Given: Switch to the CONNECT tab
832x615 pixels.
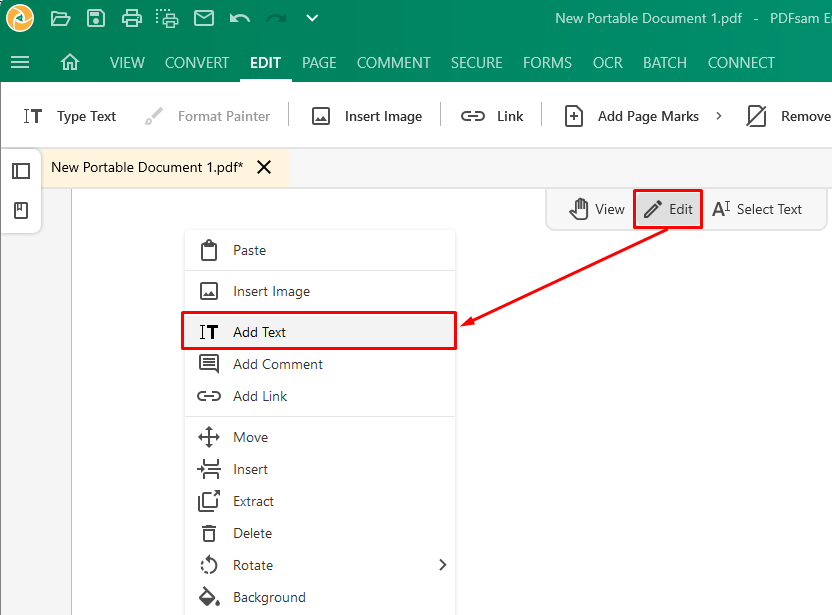Looking at the screenshot, I should [x=741, y=63].
